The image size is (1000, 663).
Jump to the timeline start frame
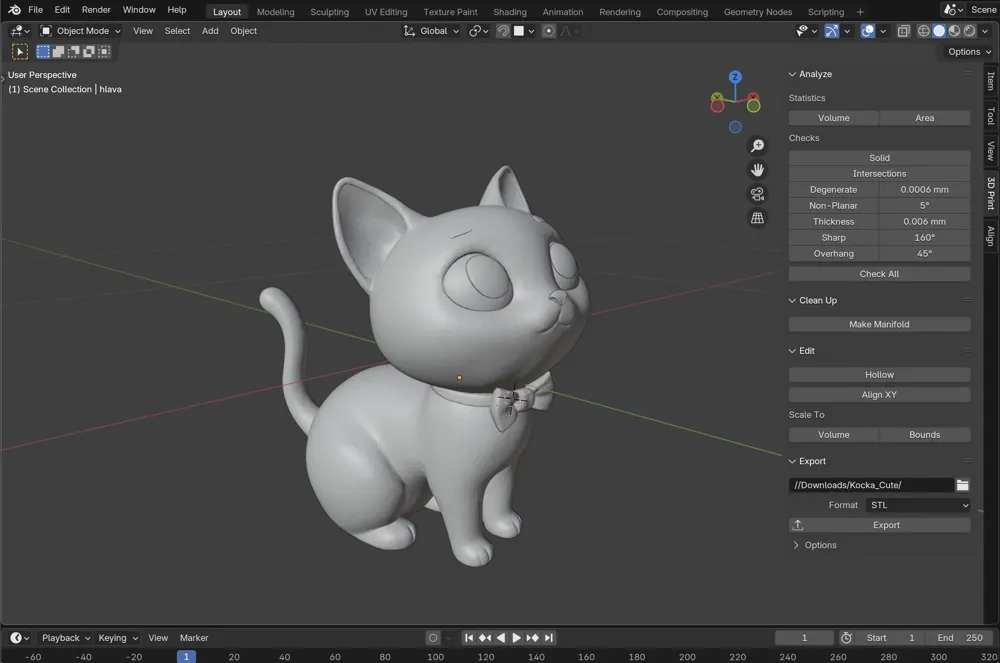469,638
